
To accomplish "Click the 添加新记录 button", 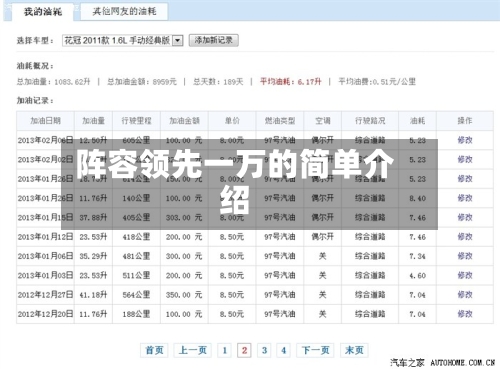I will [x=214, y=40].
